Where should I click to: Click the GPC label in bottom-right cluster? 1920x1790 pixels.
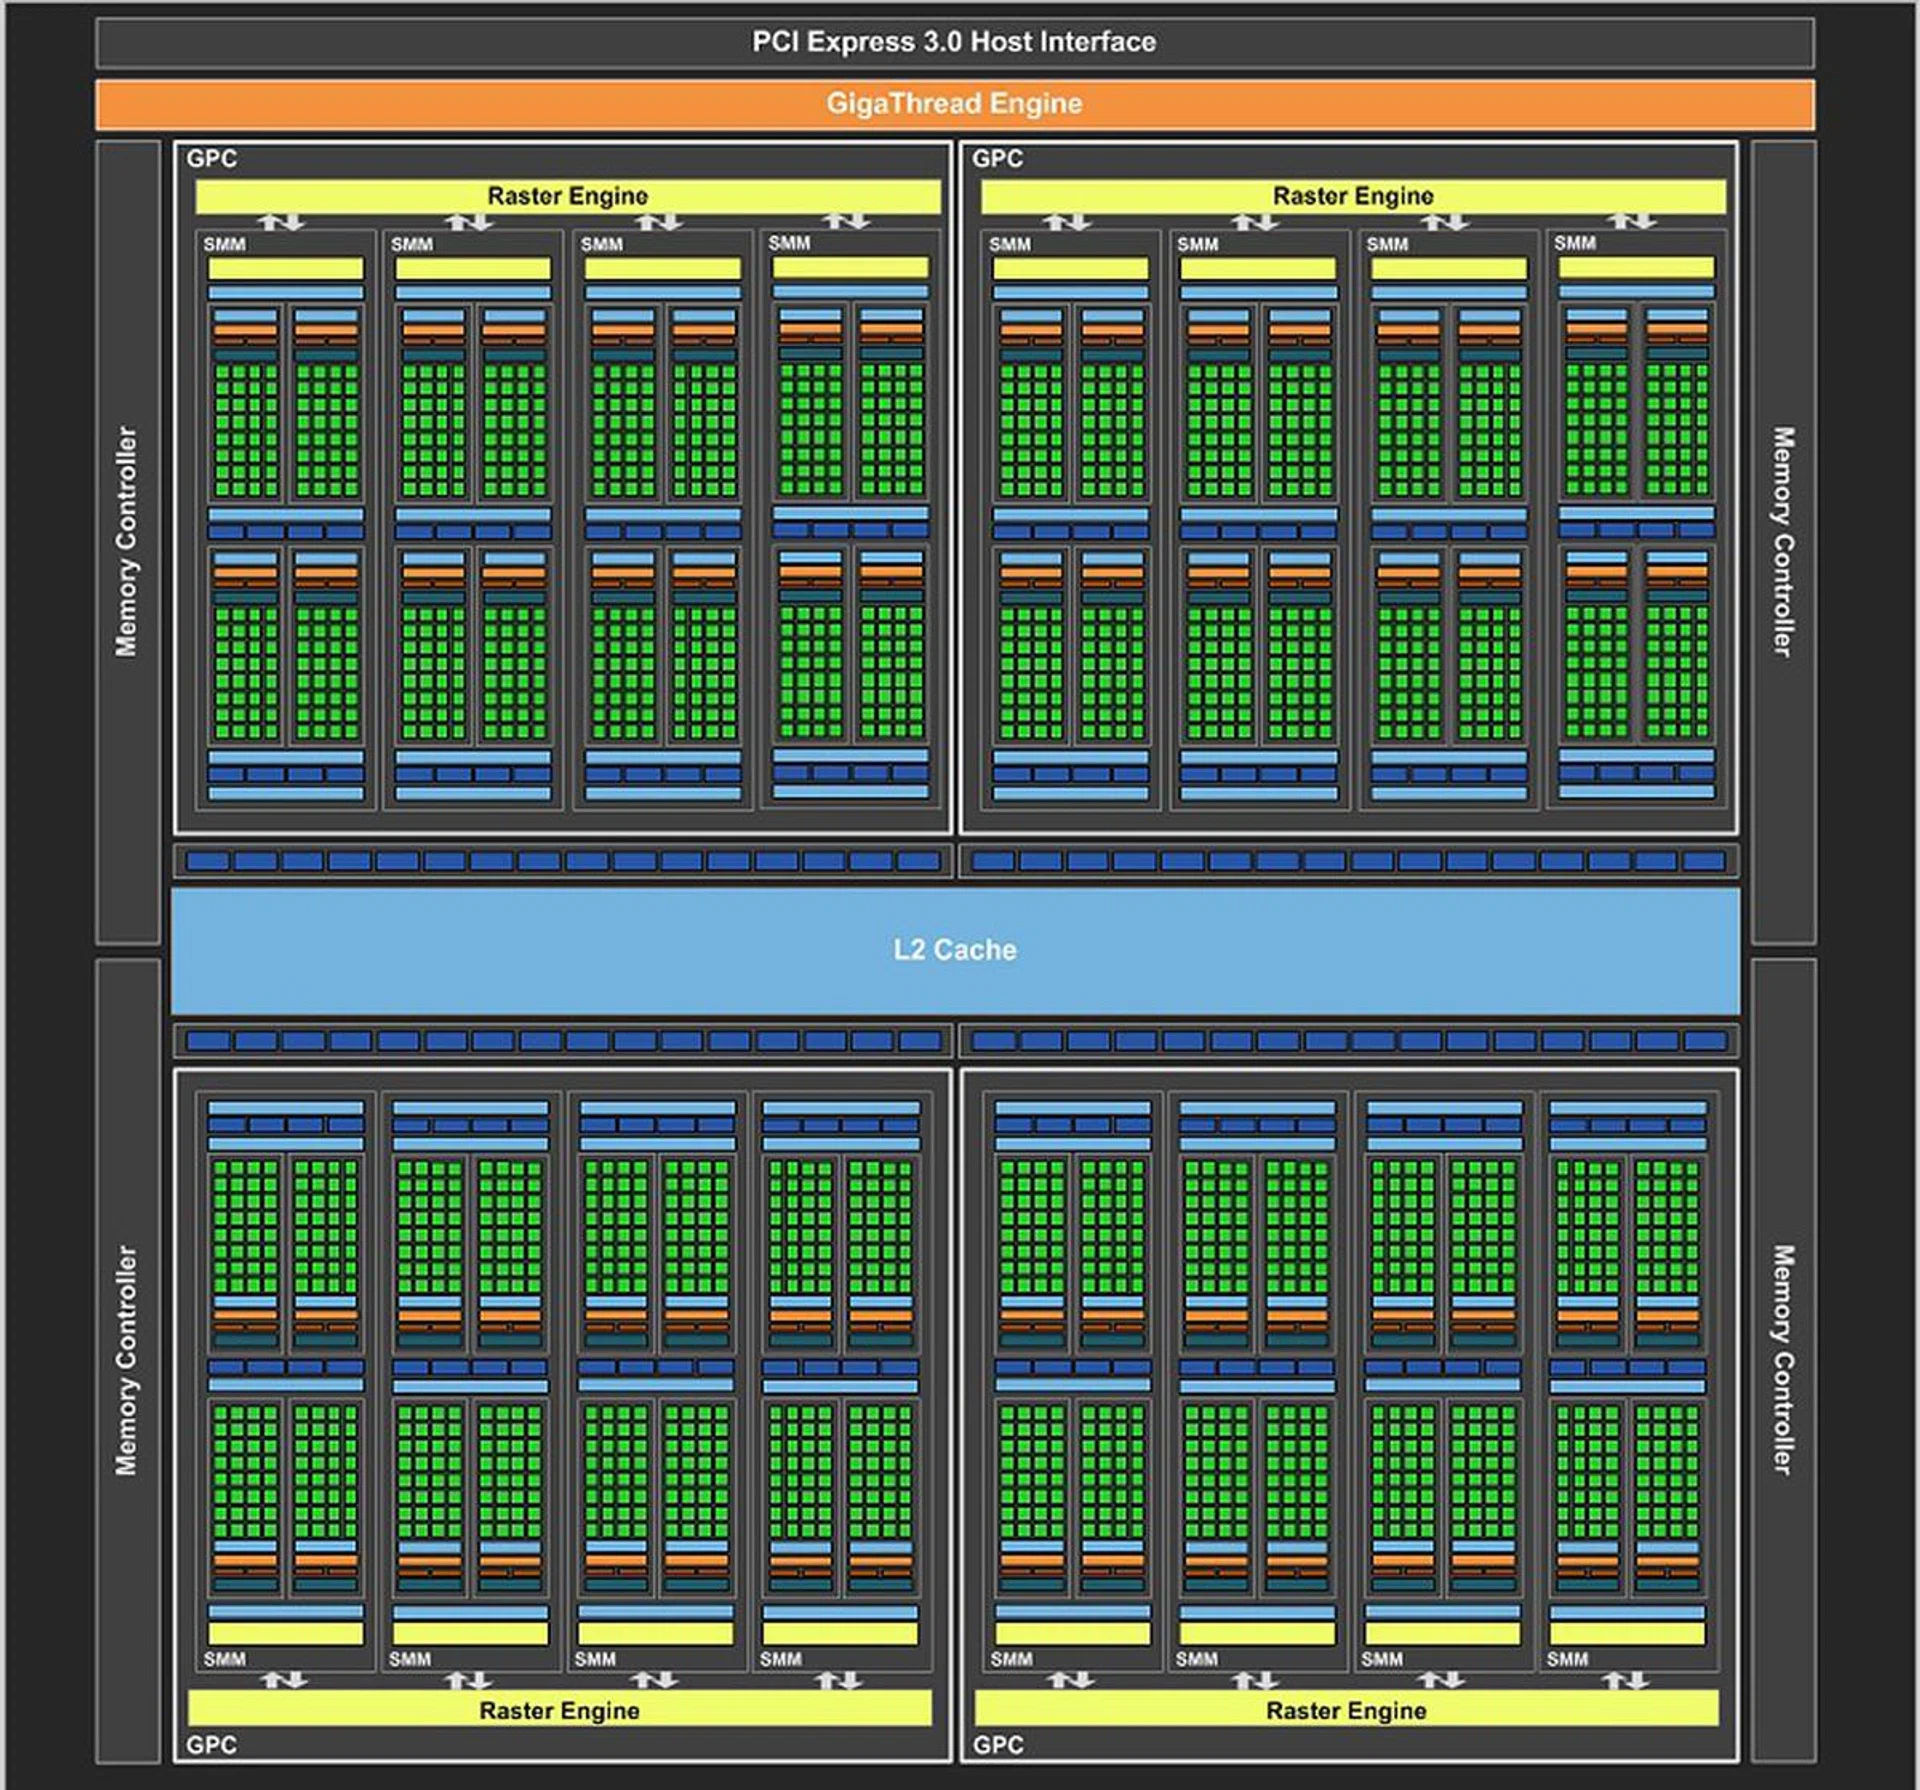(998, 1745)
